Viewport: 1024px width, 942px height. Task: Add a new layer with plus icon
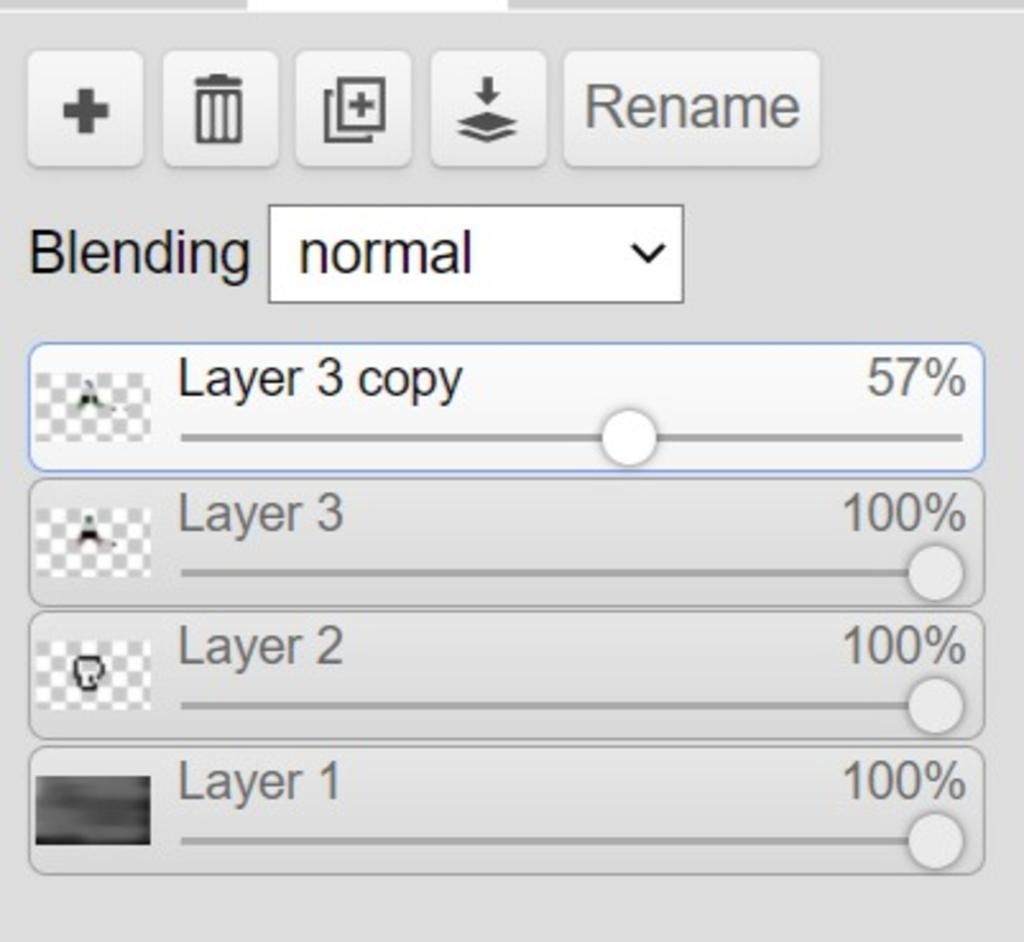point(85,109)
